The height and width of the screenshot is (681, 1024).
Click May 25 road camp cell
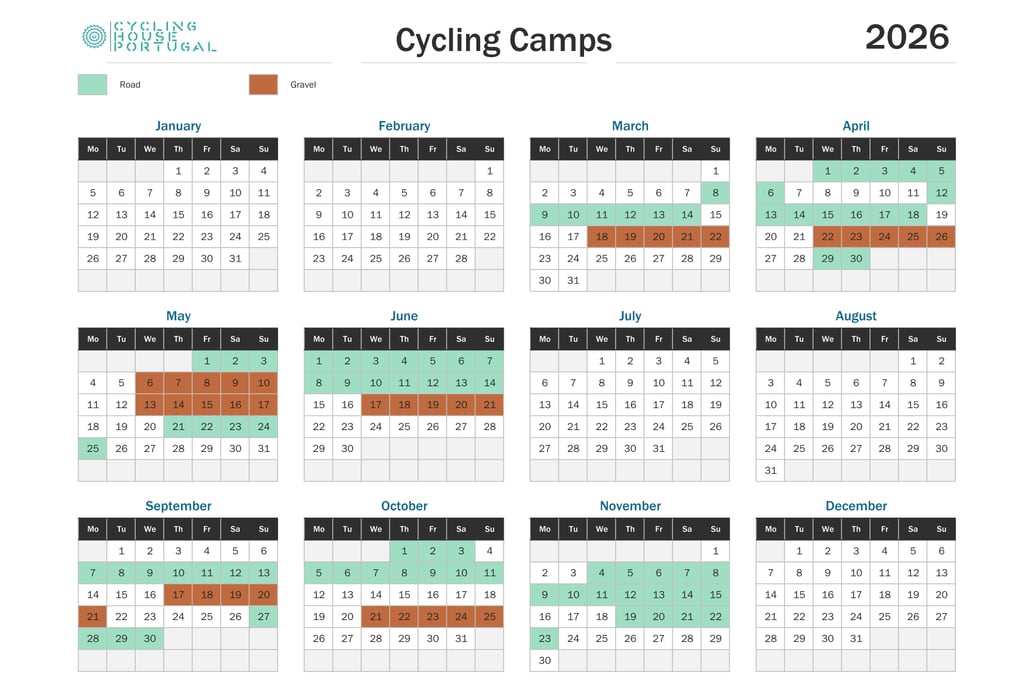pos(93,449)
